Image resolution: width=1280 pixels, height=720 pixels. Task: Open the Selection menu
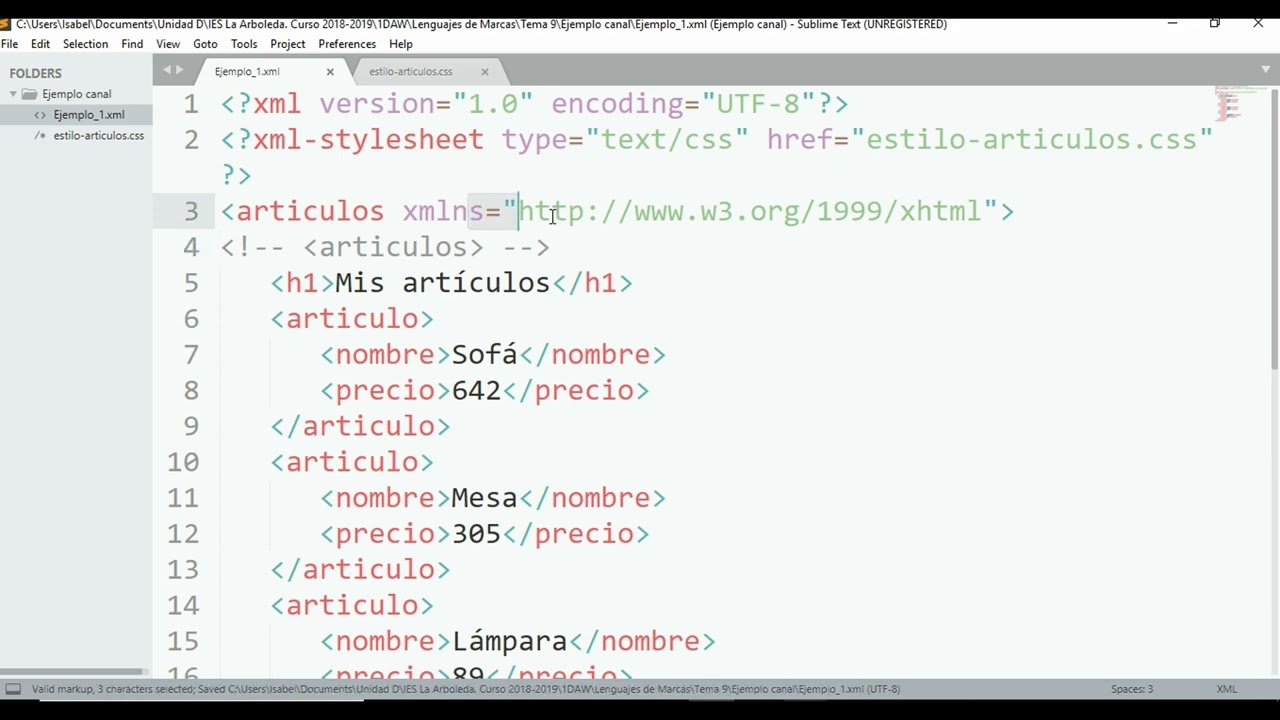pos(85,44)
